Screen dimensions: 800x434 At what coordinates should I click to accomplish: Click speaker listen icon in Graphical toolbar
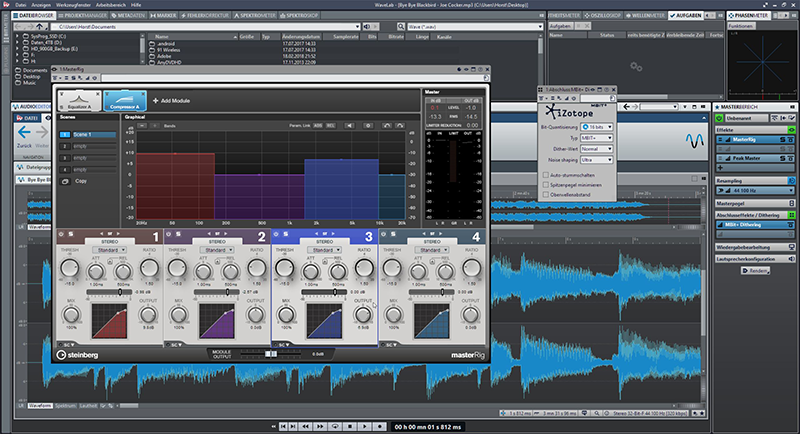coord(349,125)
